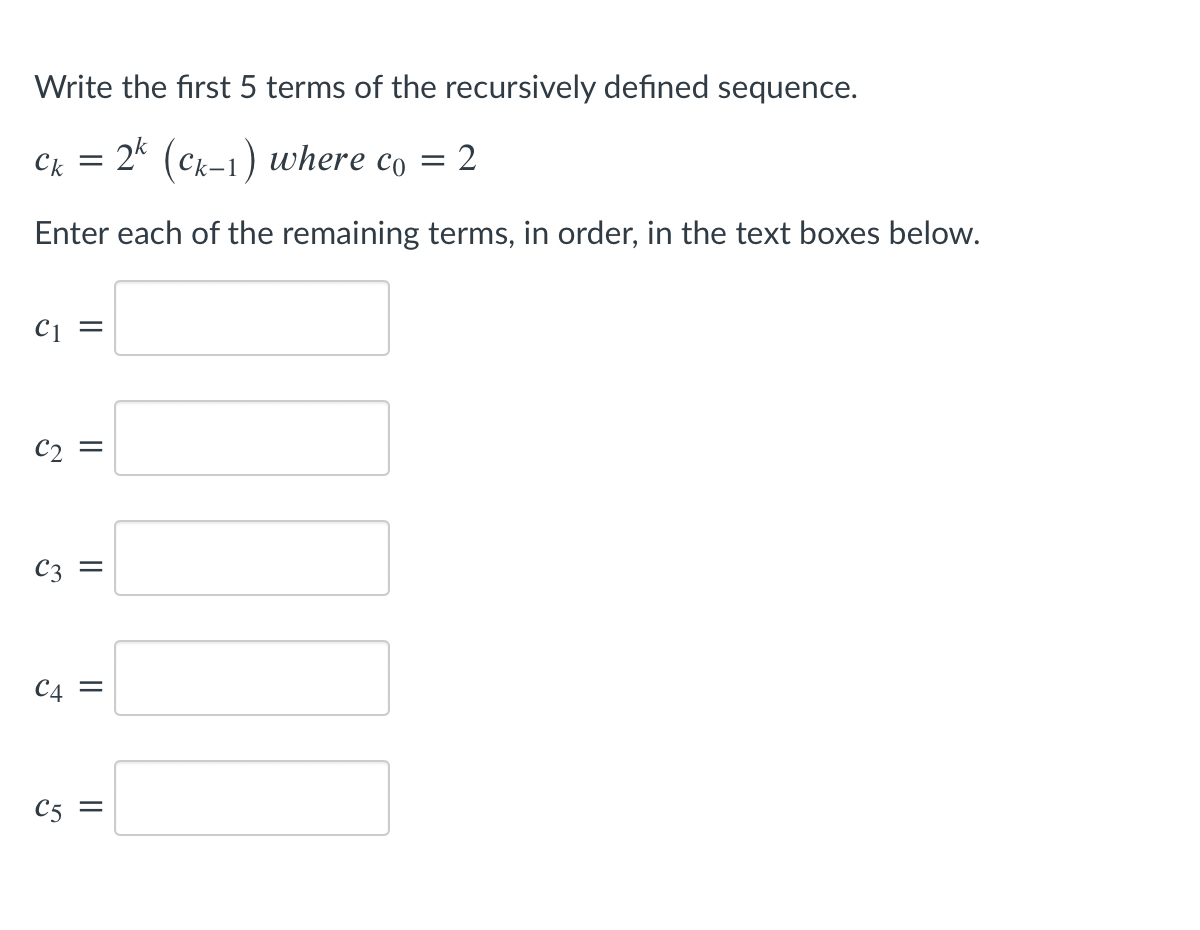Image resolution: width=1200 pixels, height=930 pixels.
Task: Click the c5 answer text field
Action: coord(252,798)
